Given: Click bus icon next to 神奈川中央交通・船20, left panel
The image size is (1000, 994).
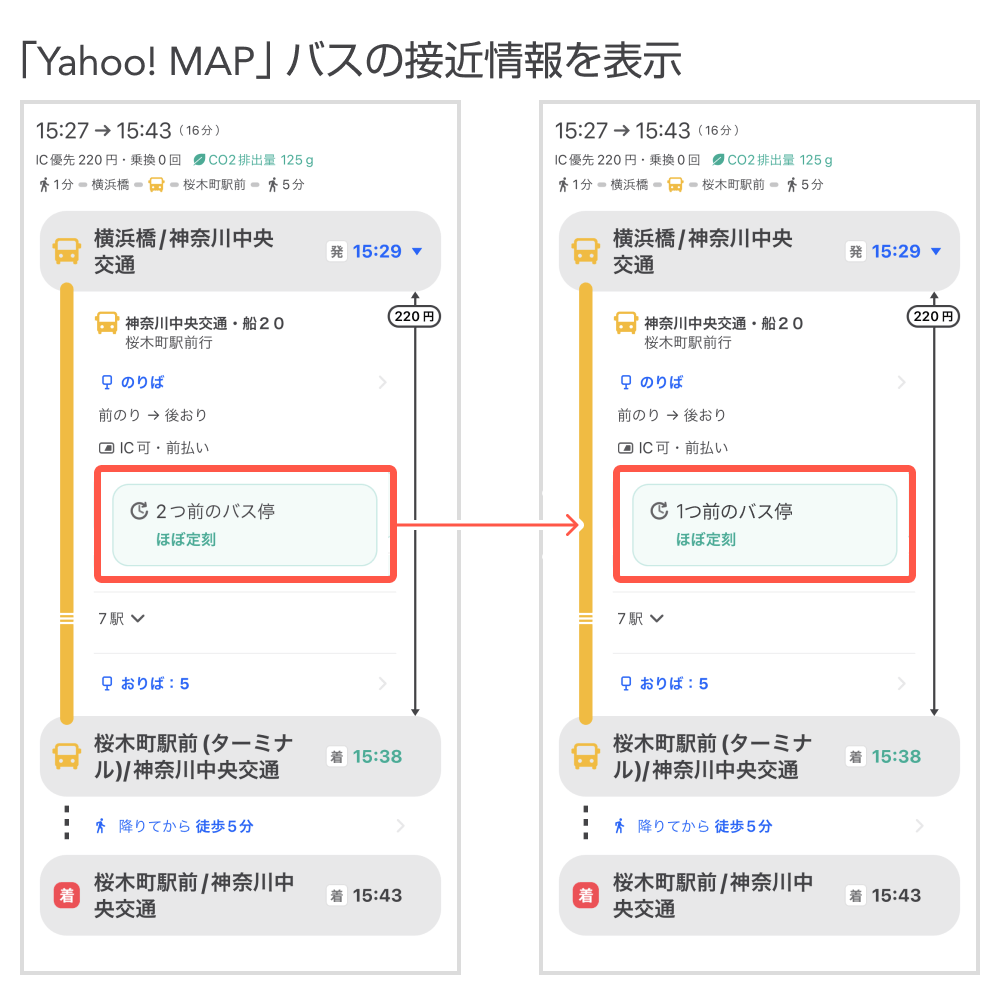Looking at the screenshot, I should pos(107,323).
